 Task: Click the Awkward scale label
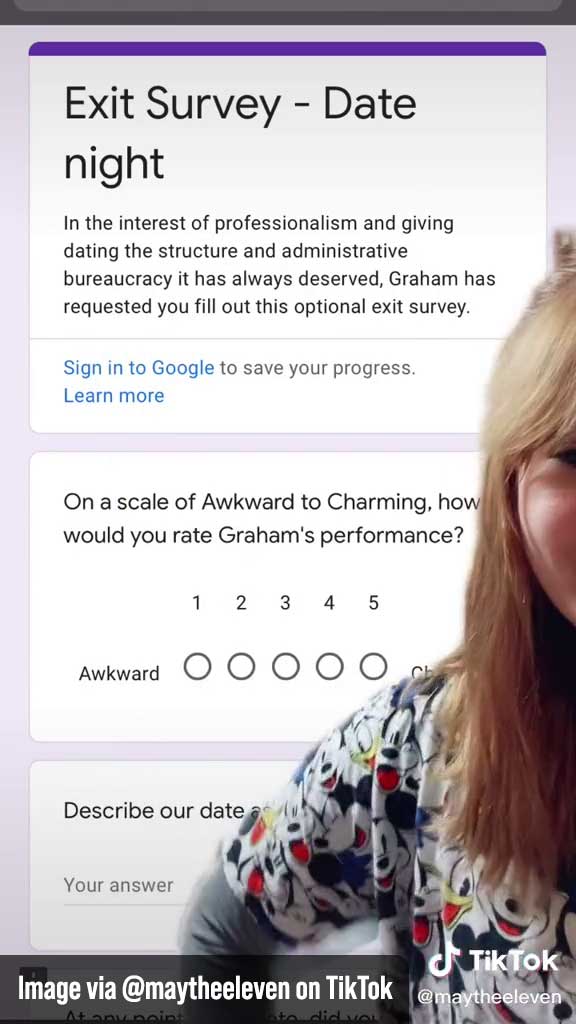119,673
